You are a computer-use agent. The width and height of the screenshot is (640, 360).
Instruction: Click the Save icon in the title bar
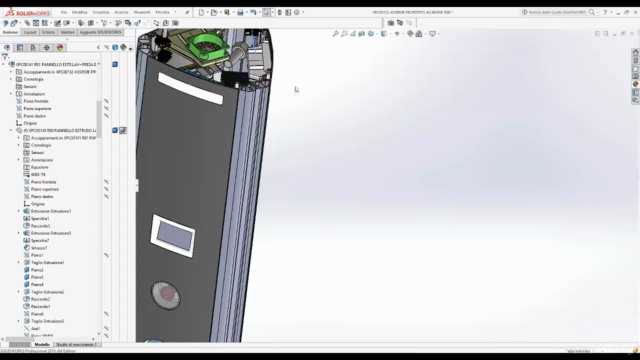coord(227,12)
